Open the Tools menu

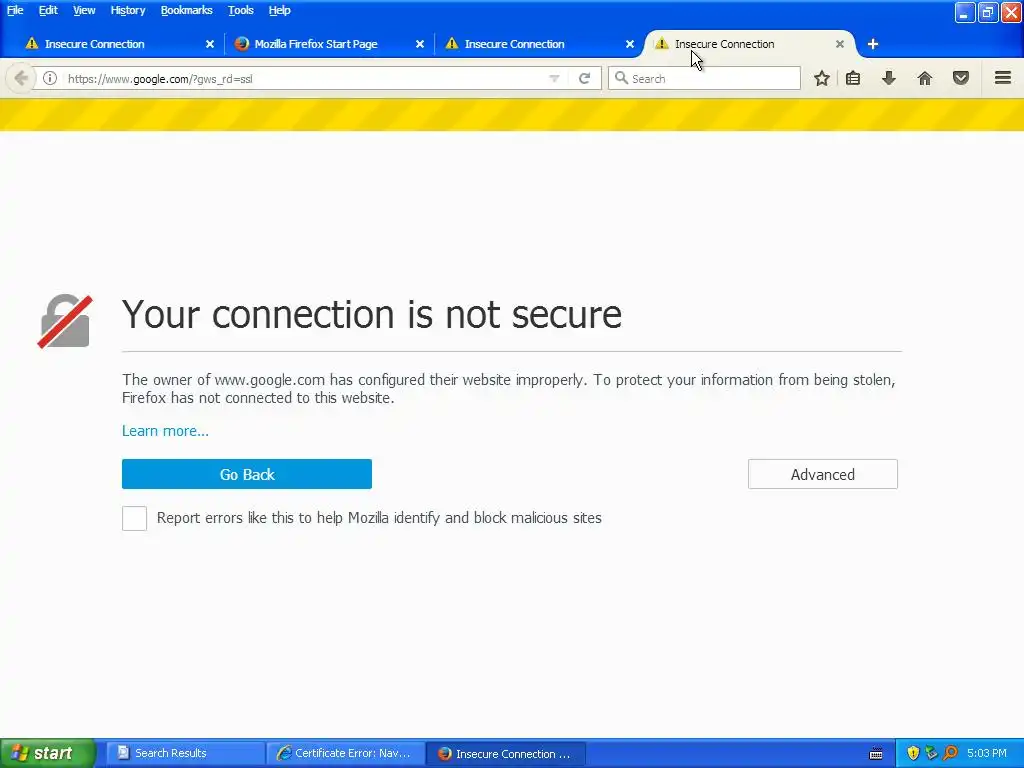tap(240, 10)
